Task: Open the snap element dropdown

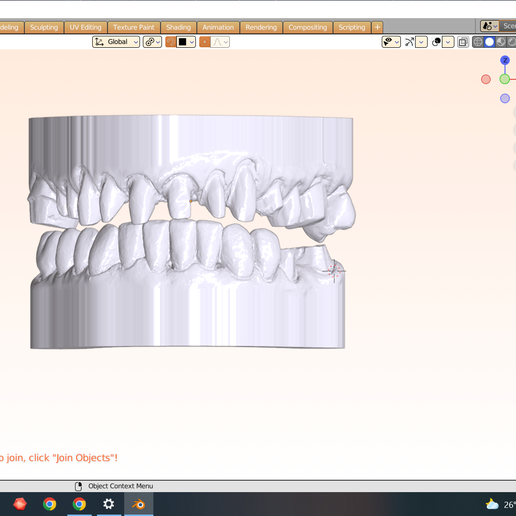Action: coord(186,42)
